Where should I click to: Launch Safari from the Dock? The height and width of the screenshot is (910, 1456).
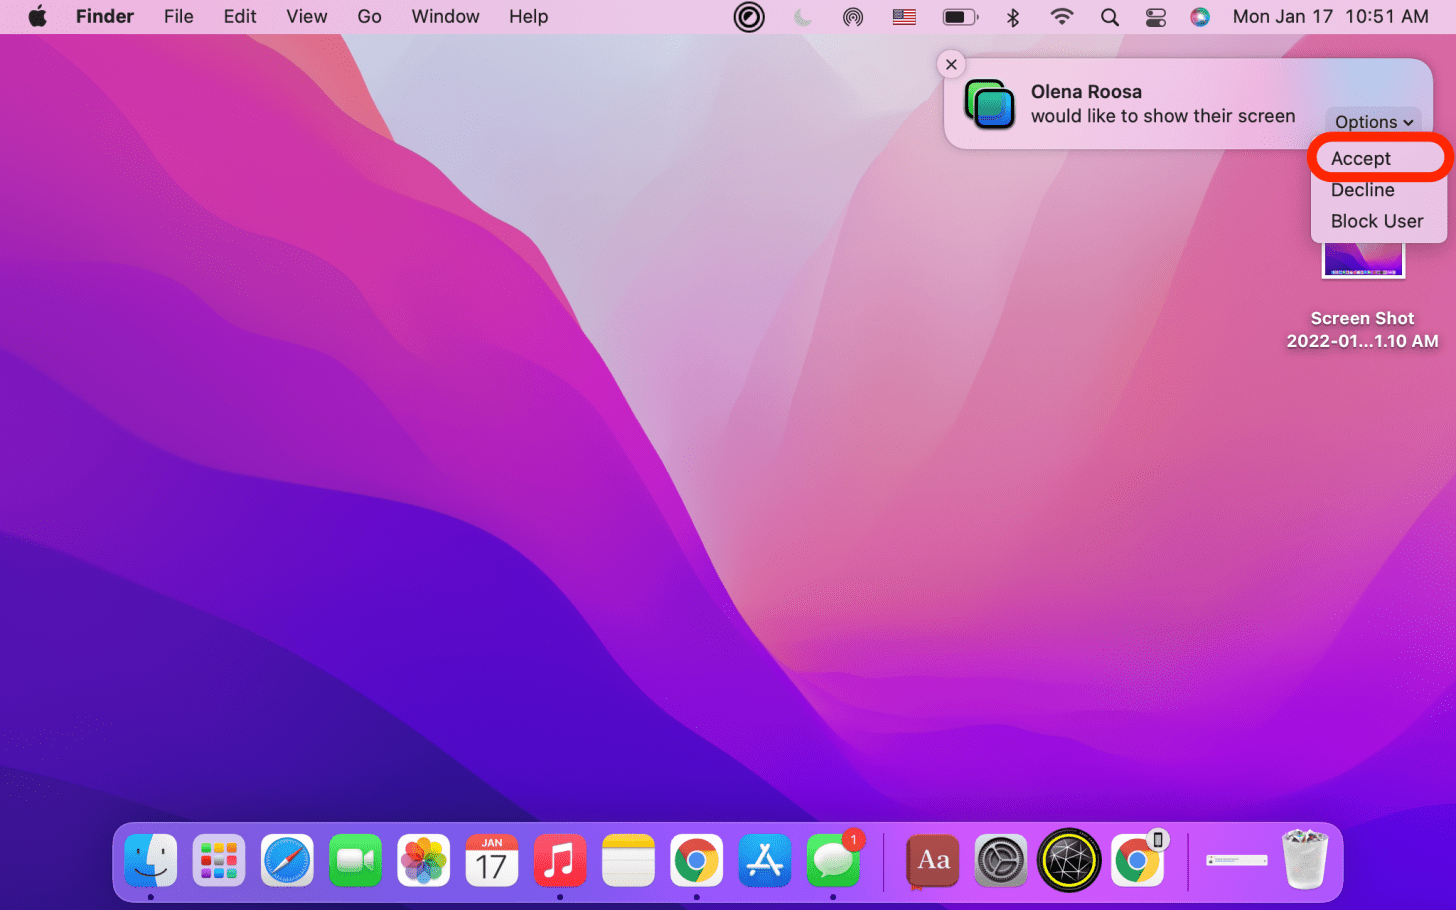point(287,860)
